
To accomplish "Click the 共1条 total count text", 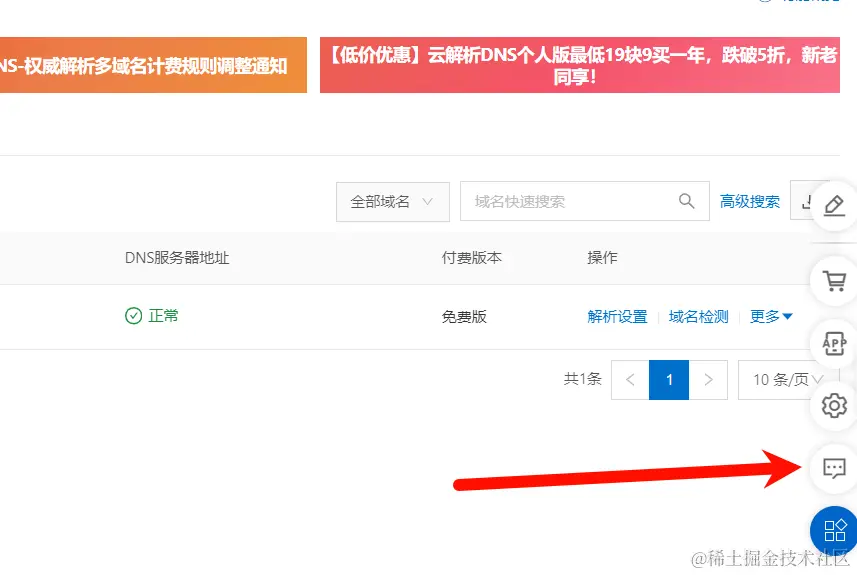I will click(x=583, y=379).
